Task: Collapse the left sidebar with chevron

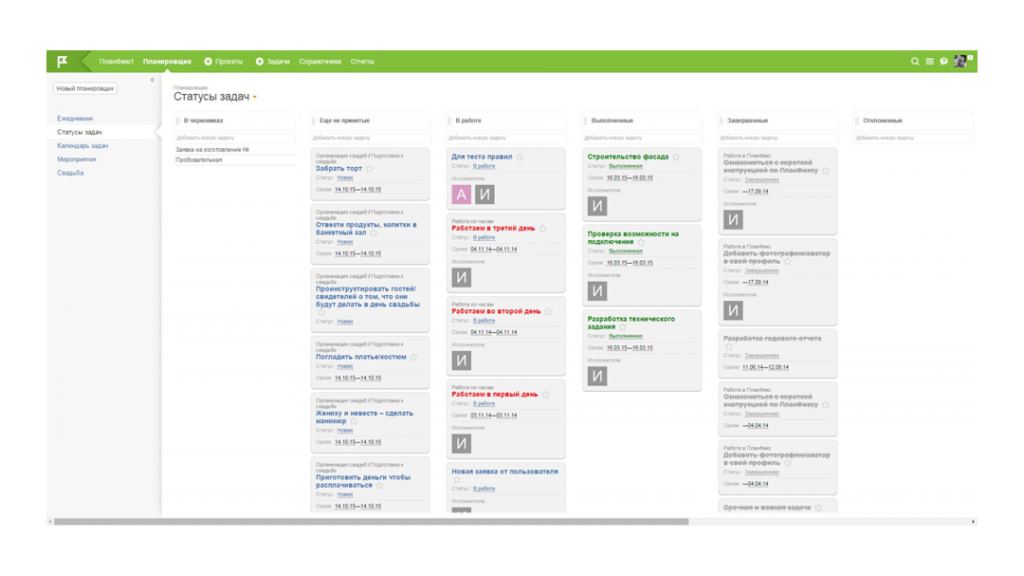Action: pos(152,80)
